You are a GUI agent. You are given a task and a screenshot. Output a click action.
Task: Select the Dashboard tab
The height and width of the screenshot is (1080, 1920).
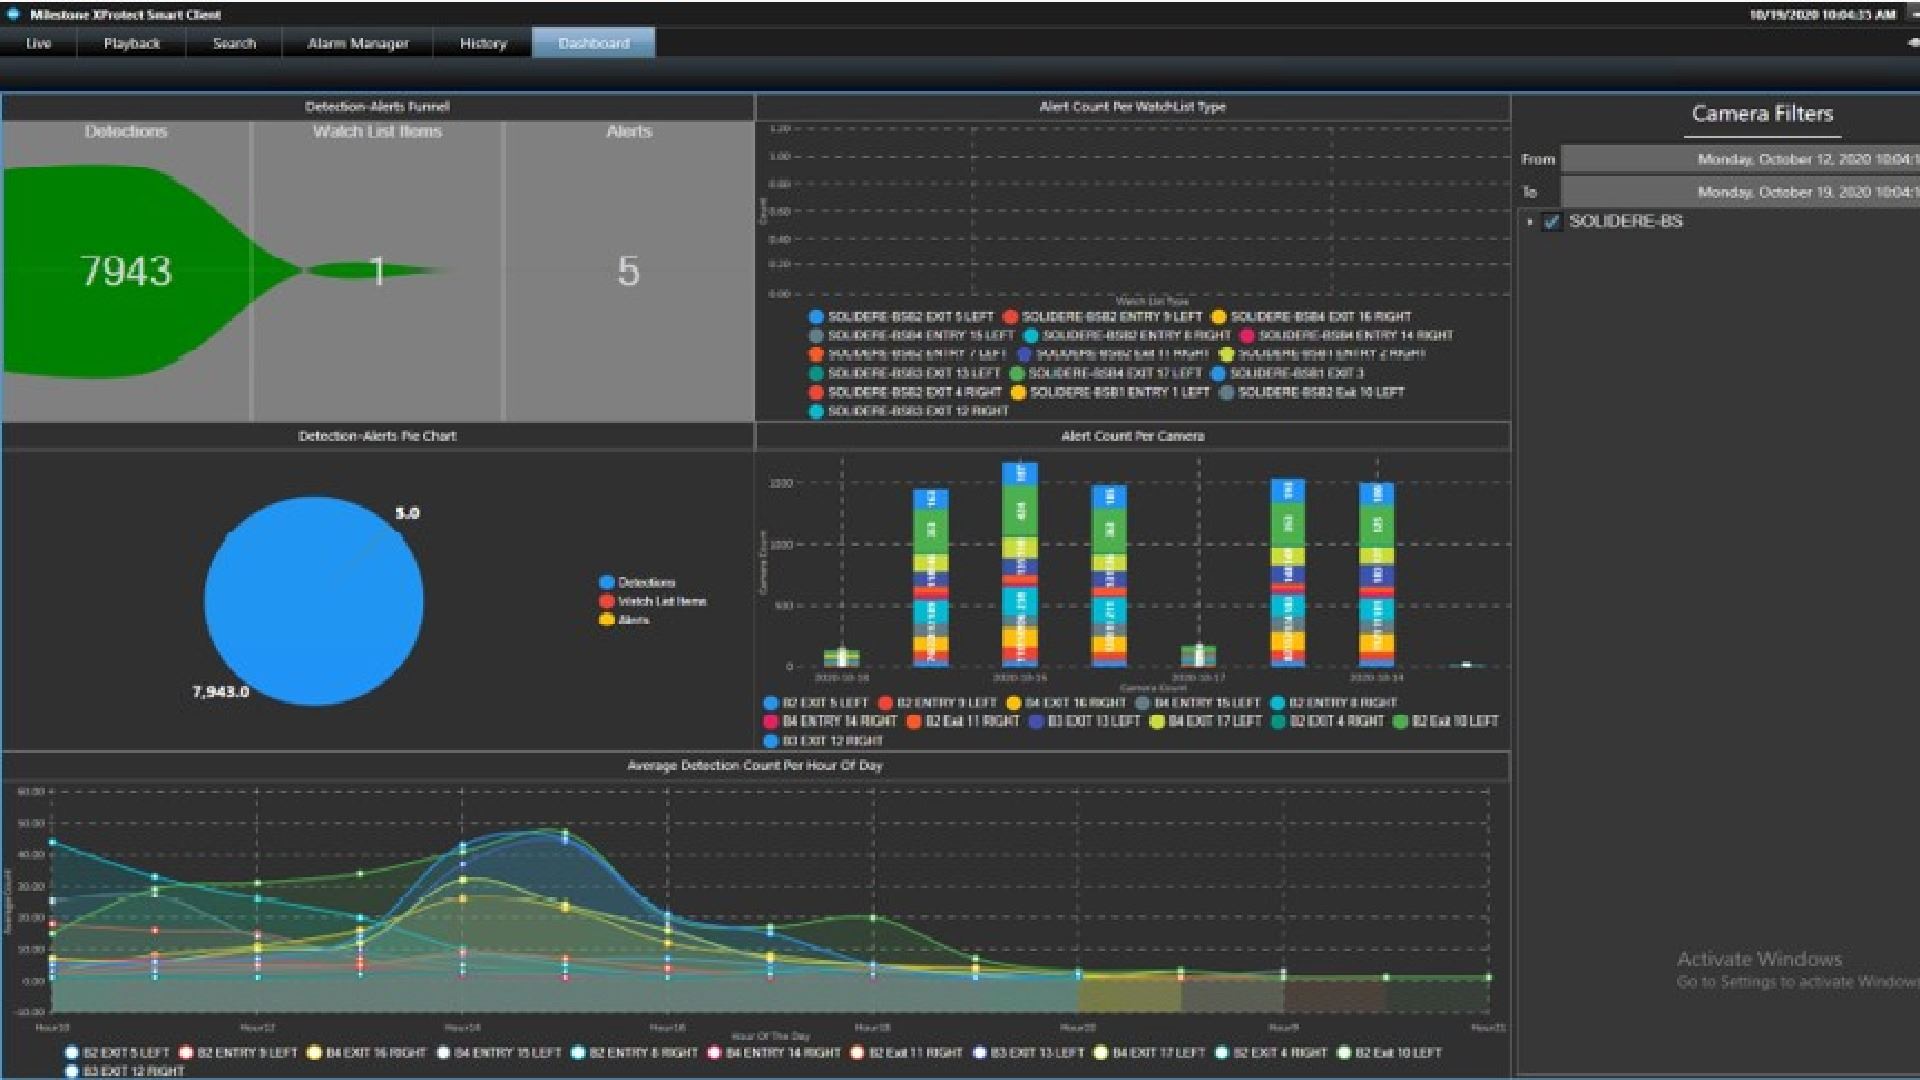[x=594, y=43]
